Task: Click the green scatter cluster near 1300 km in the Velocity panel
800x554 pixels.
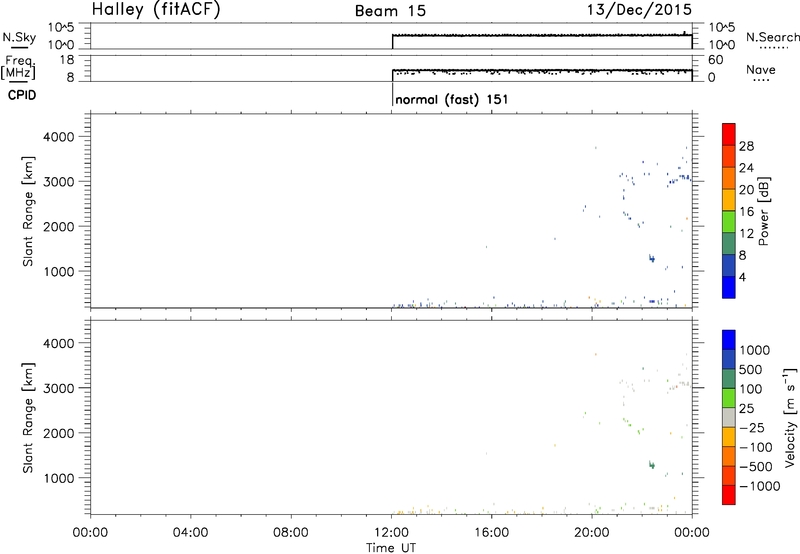Action: tap(652, 465)
